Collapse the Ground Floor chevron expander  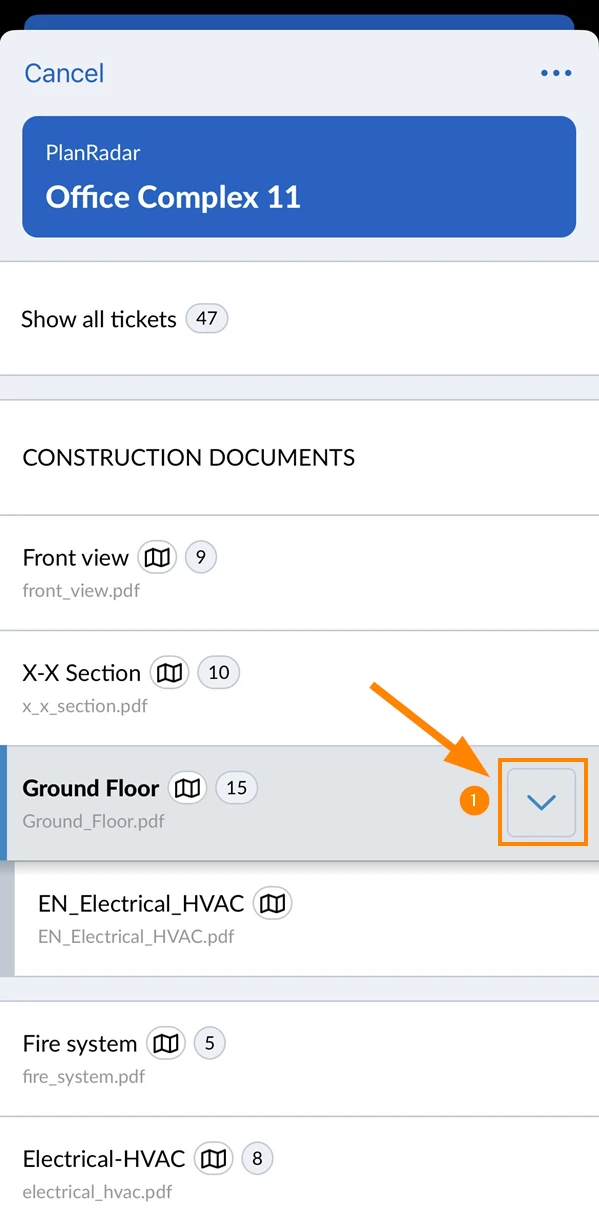point(541,803)
